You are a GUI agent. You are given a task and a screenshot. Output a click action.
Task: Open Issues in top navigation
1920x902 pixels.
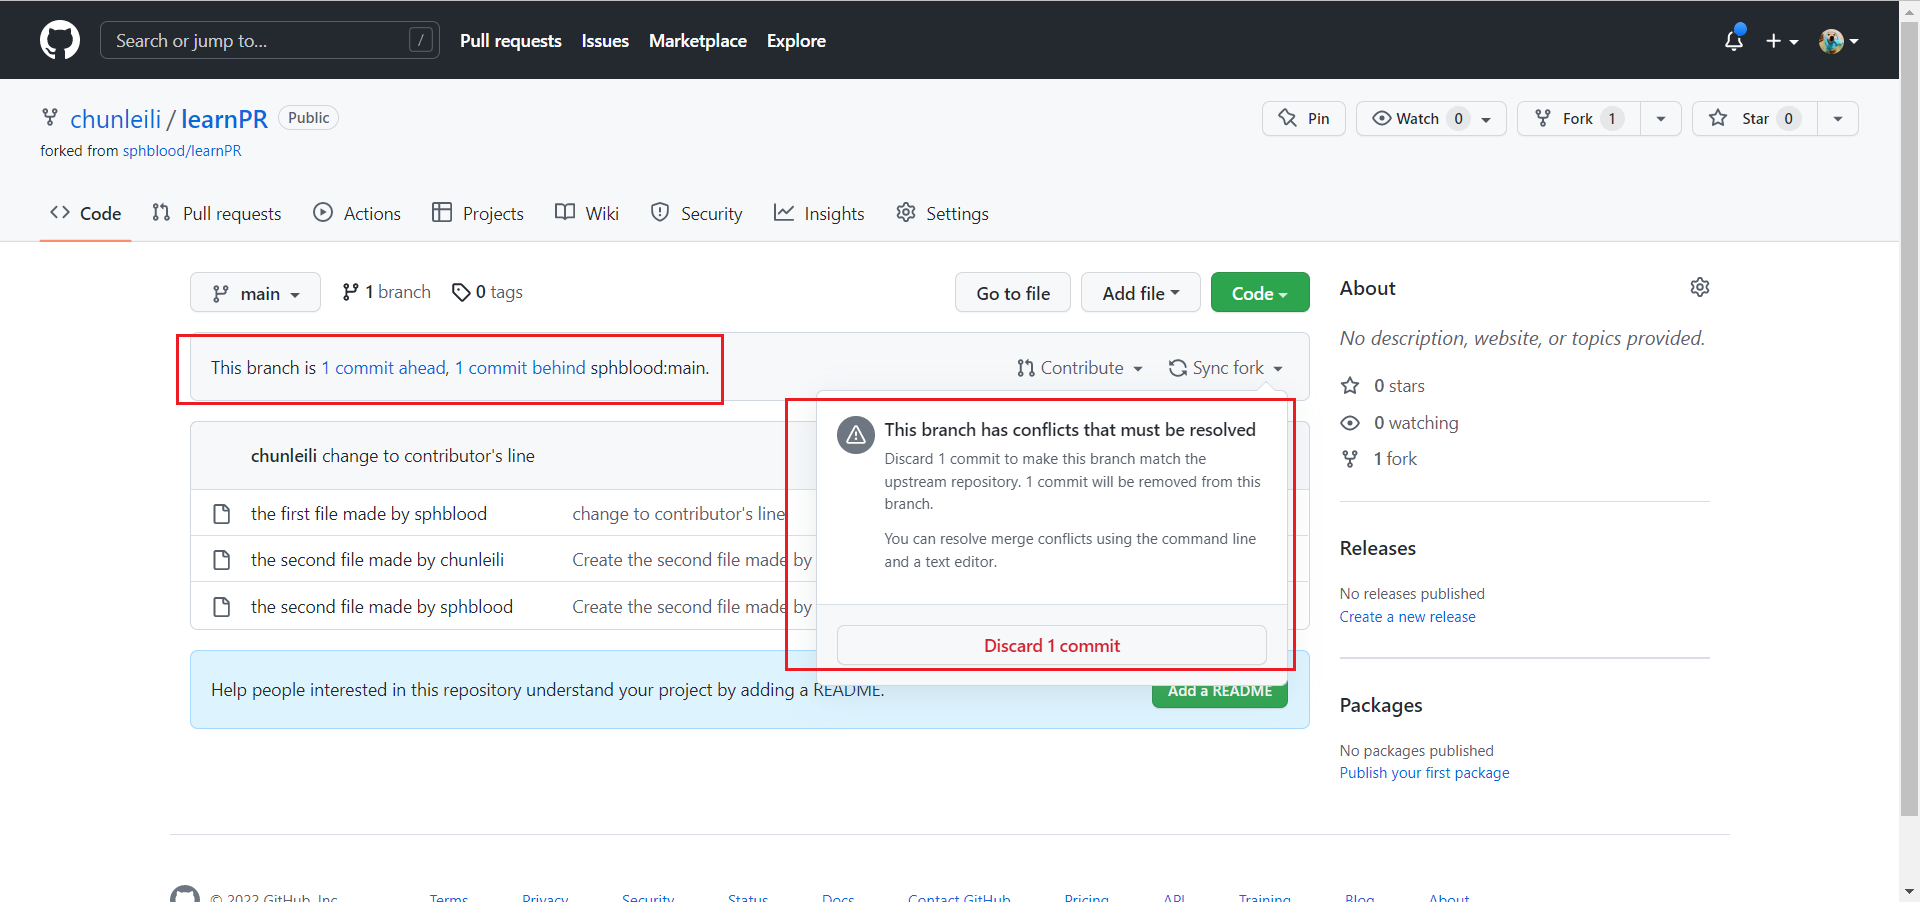605,41
